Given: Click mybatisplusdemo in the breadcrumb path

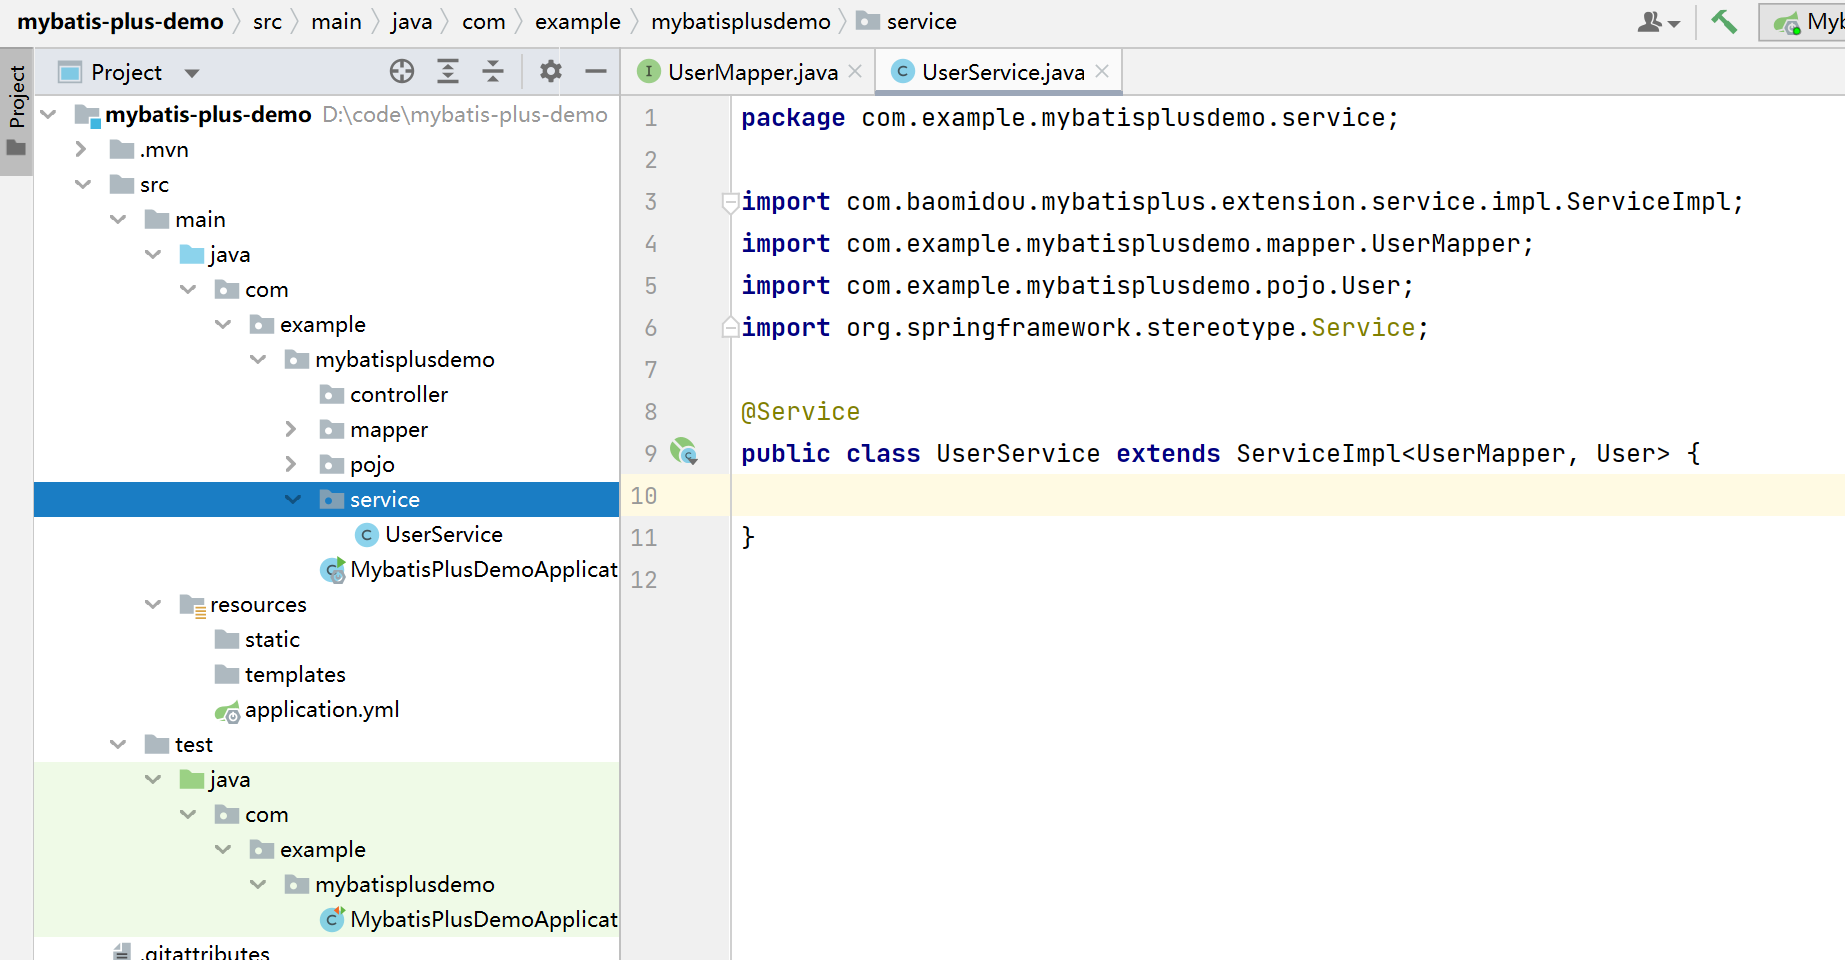Looking at the screenshot, I should coord(740,21).
